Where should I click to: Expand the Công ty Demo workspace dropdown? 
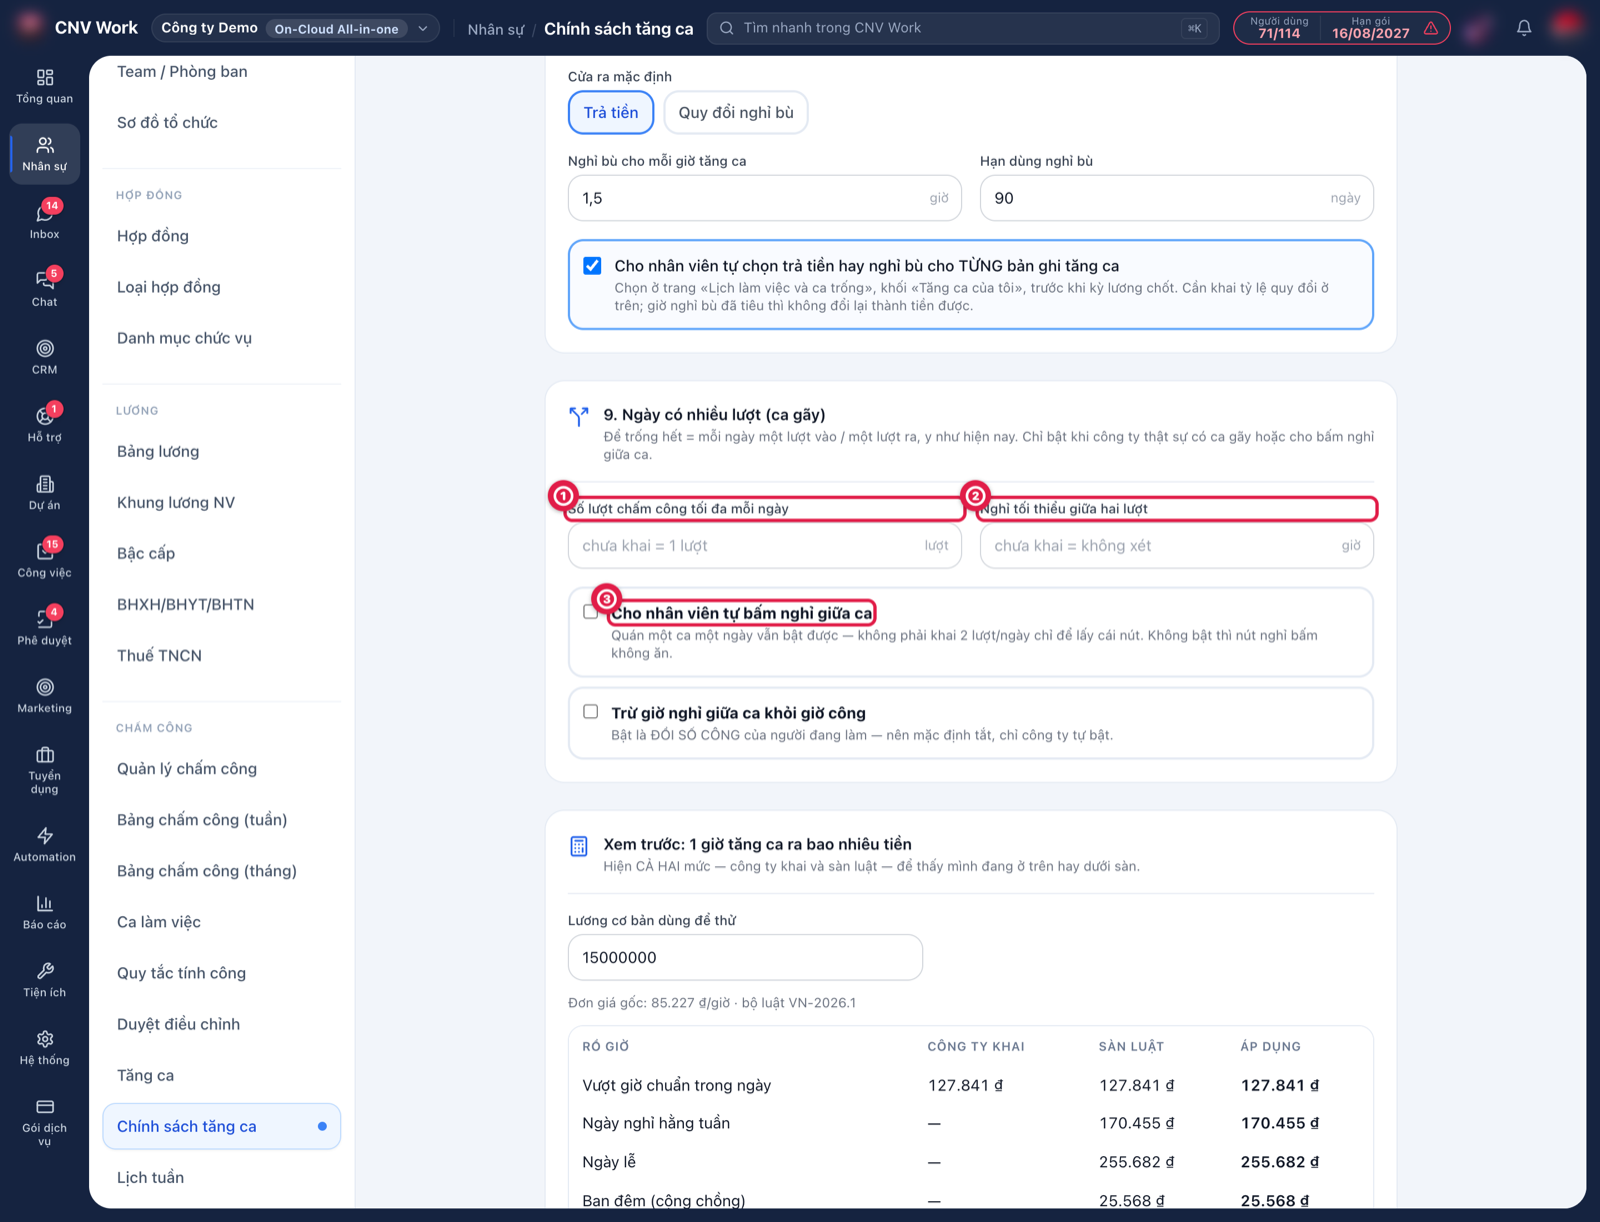[x=295, y=28]
